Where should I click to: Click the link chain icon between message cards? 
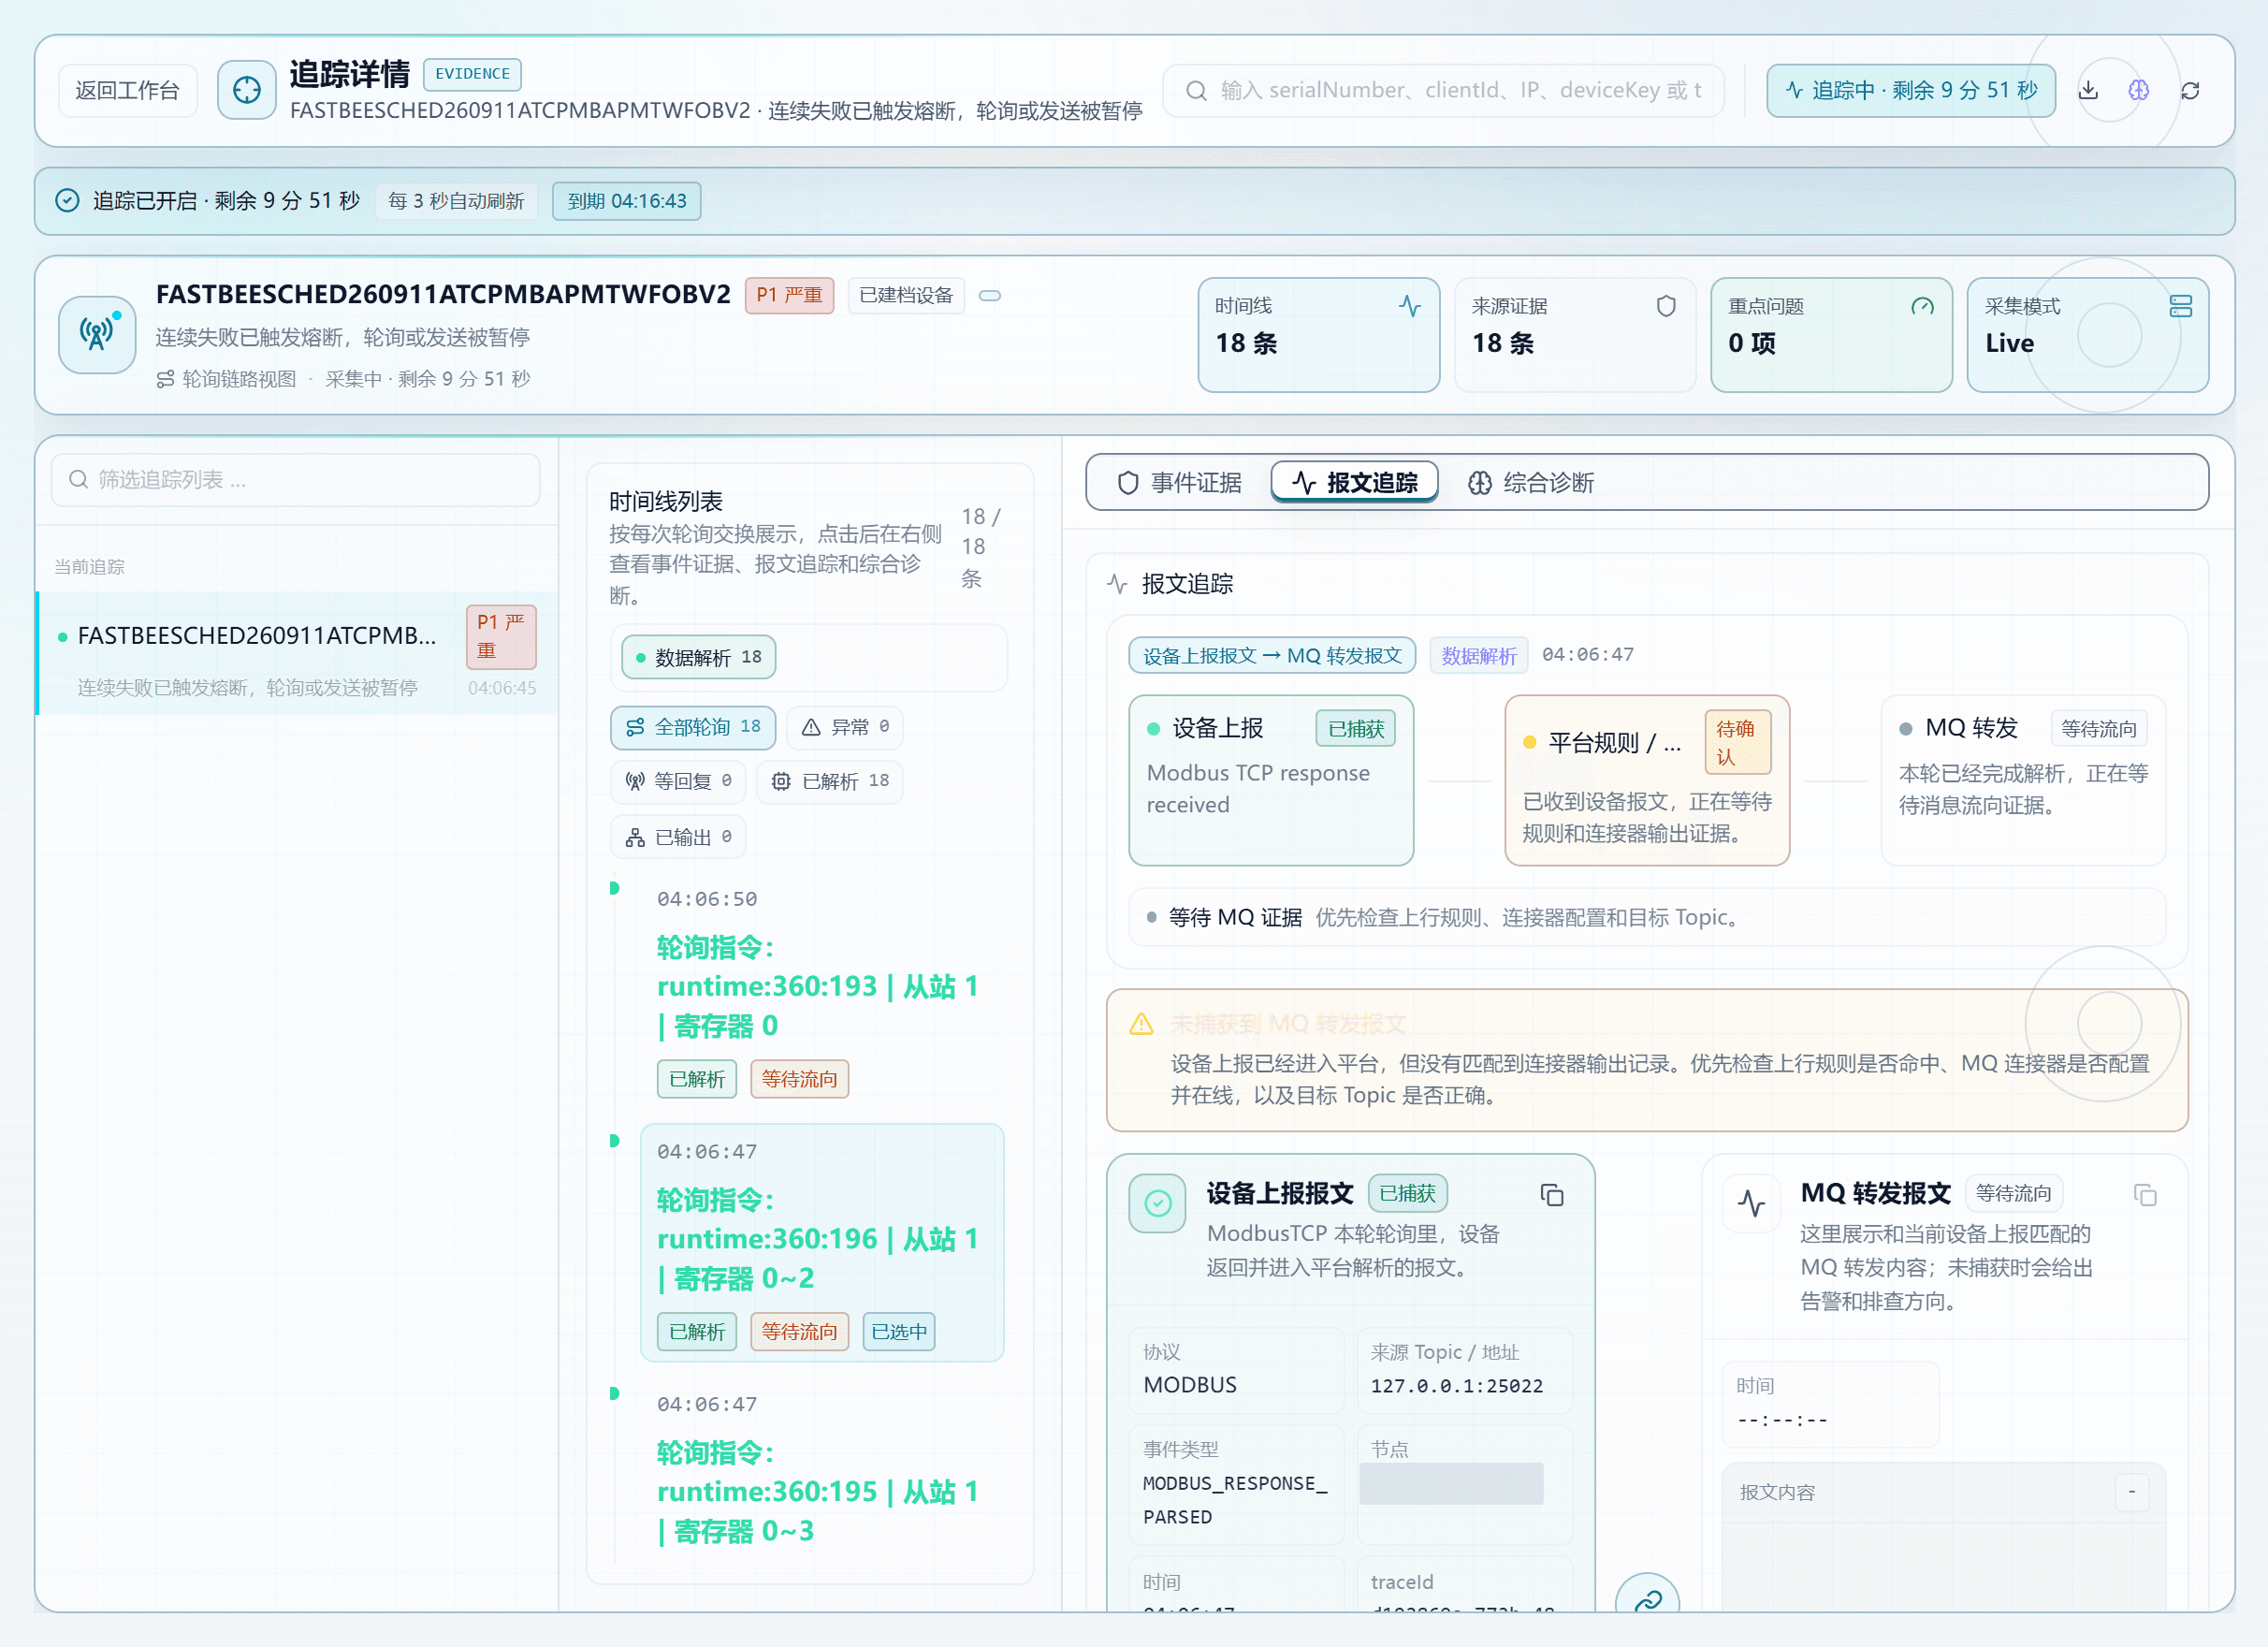(x=1647, y=1599)
